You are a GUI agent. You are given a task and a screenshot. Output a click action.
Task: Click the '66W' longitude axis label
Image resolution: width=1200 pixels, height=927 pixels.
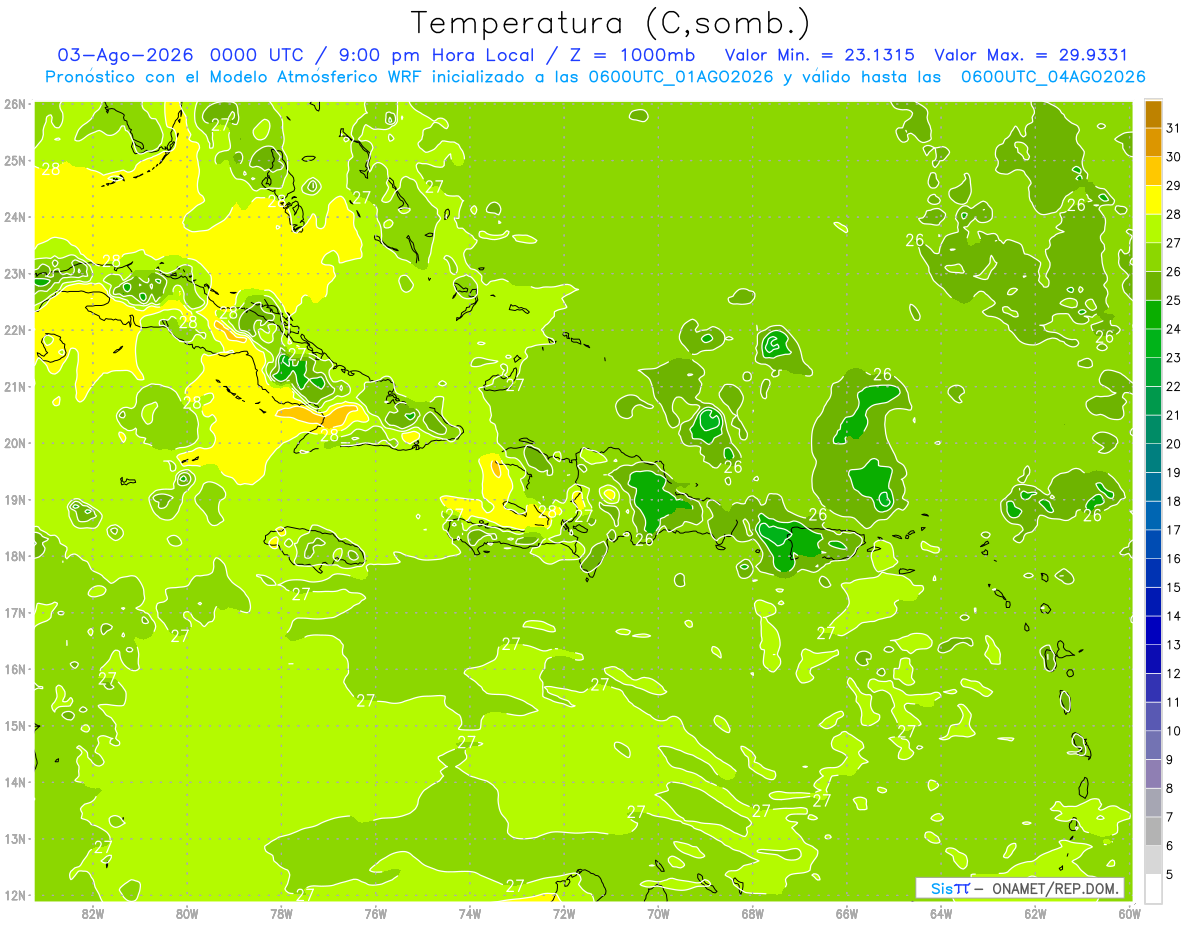[846, 913]
